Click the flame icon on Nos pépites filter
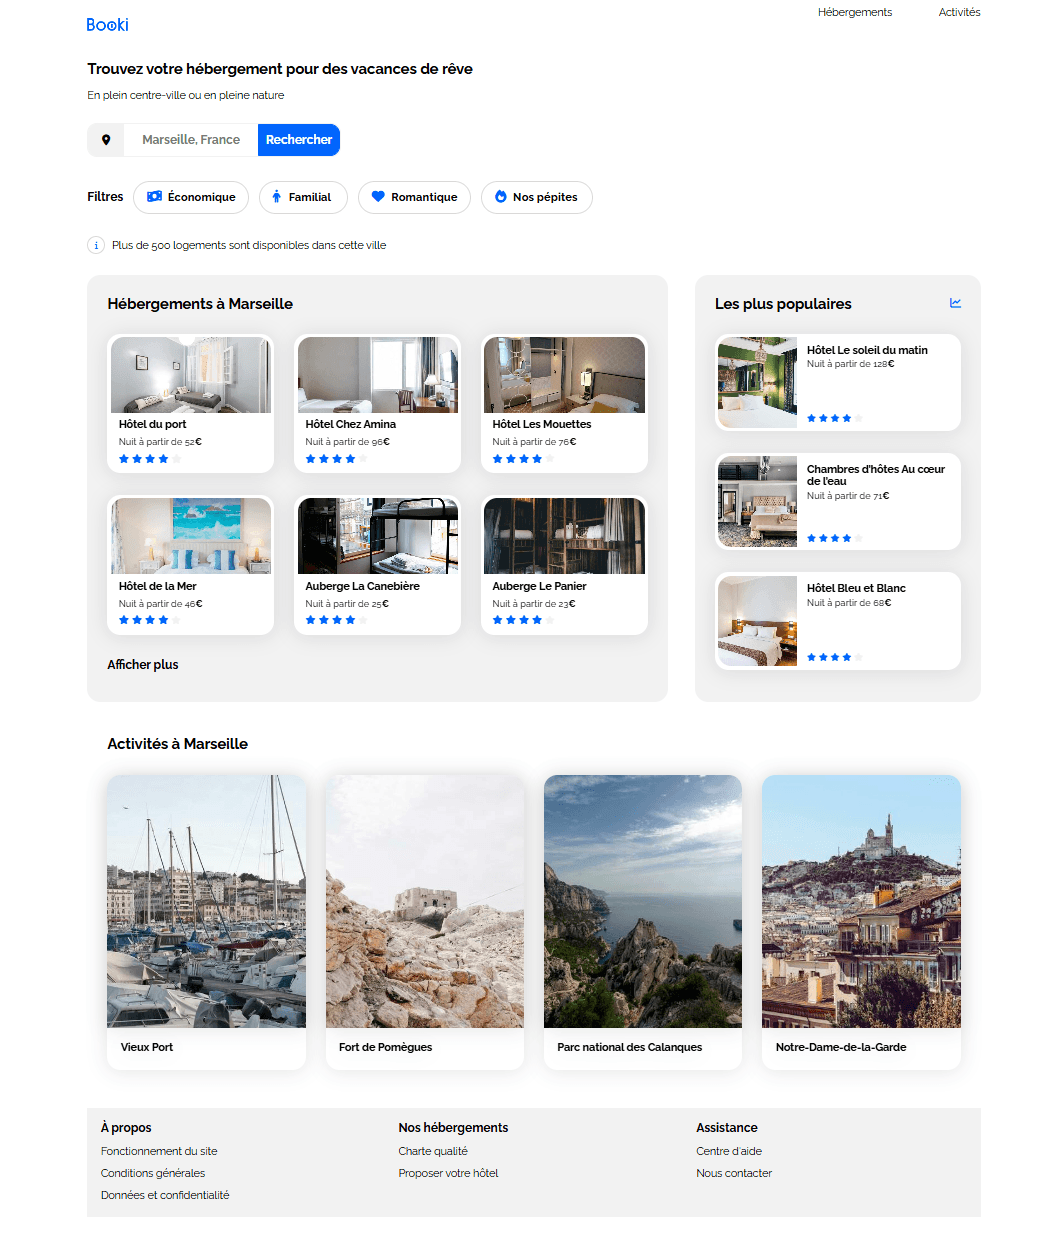The image size is (1057, 1247). [501, 197]
